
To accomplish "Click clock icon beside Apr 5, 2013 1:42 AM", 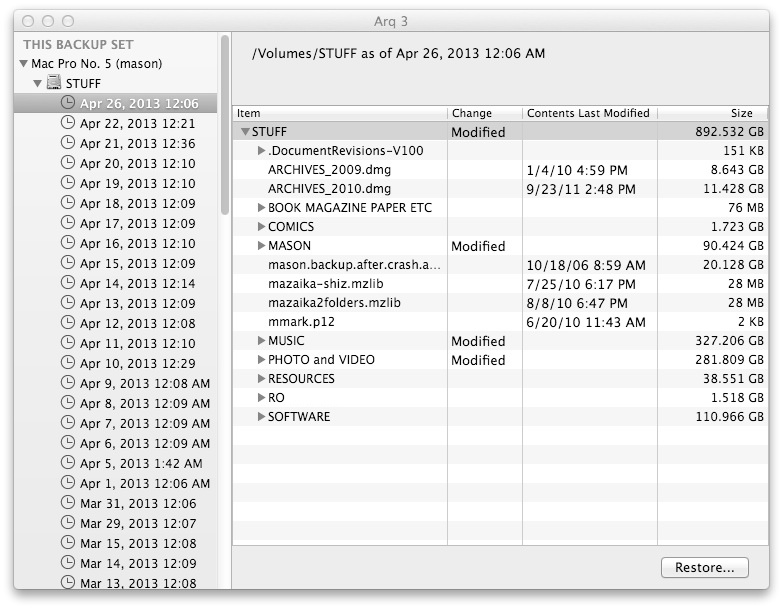I will (68, 463).
